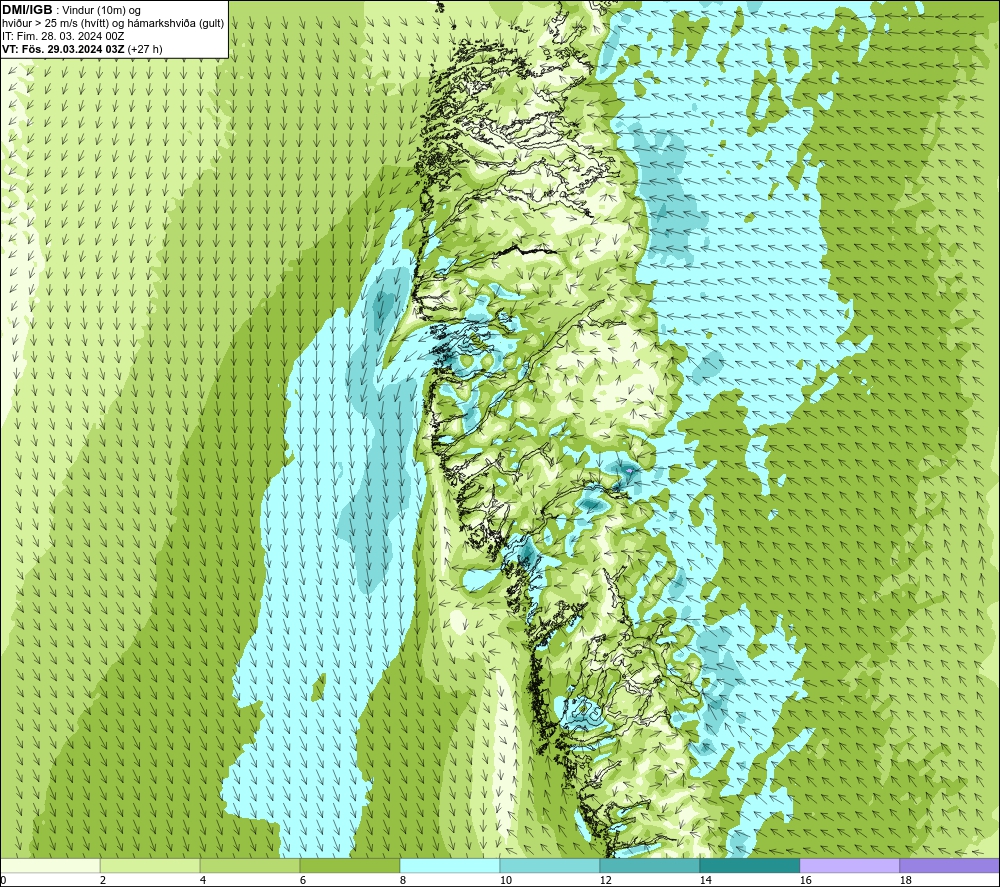This screenshot has width=1000, height=887.
Task: Click the medium green 4–6 m/s legend swatch
Action: [x=250, y=866]
